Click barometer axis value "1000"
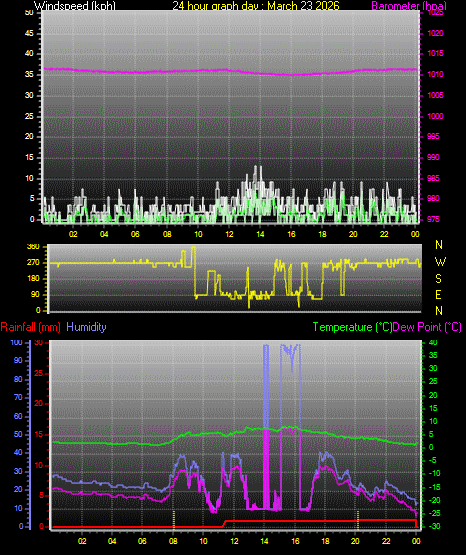466x555 pixels. point(436,116)
